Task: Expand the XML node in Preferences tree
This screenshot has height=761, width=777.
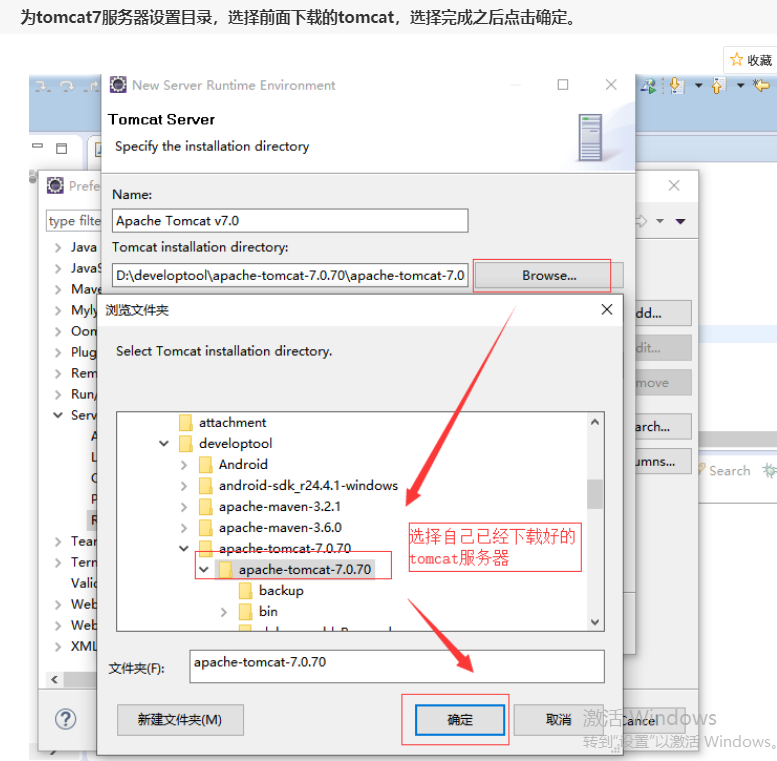Action: (x=58, y=647)
